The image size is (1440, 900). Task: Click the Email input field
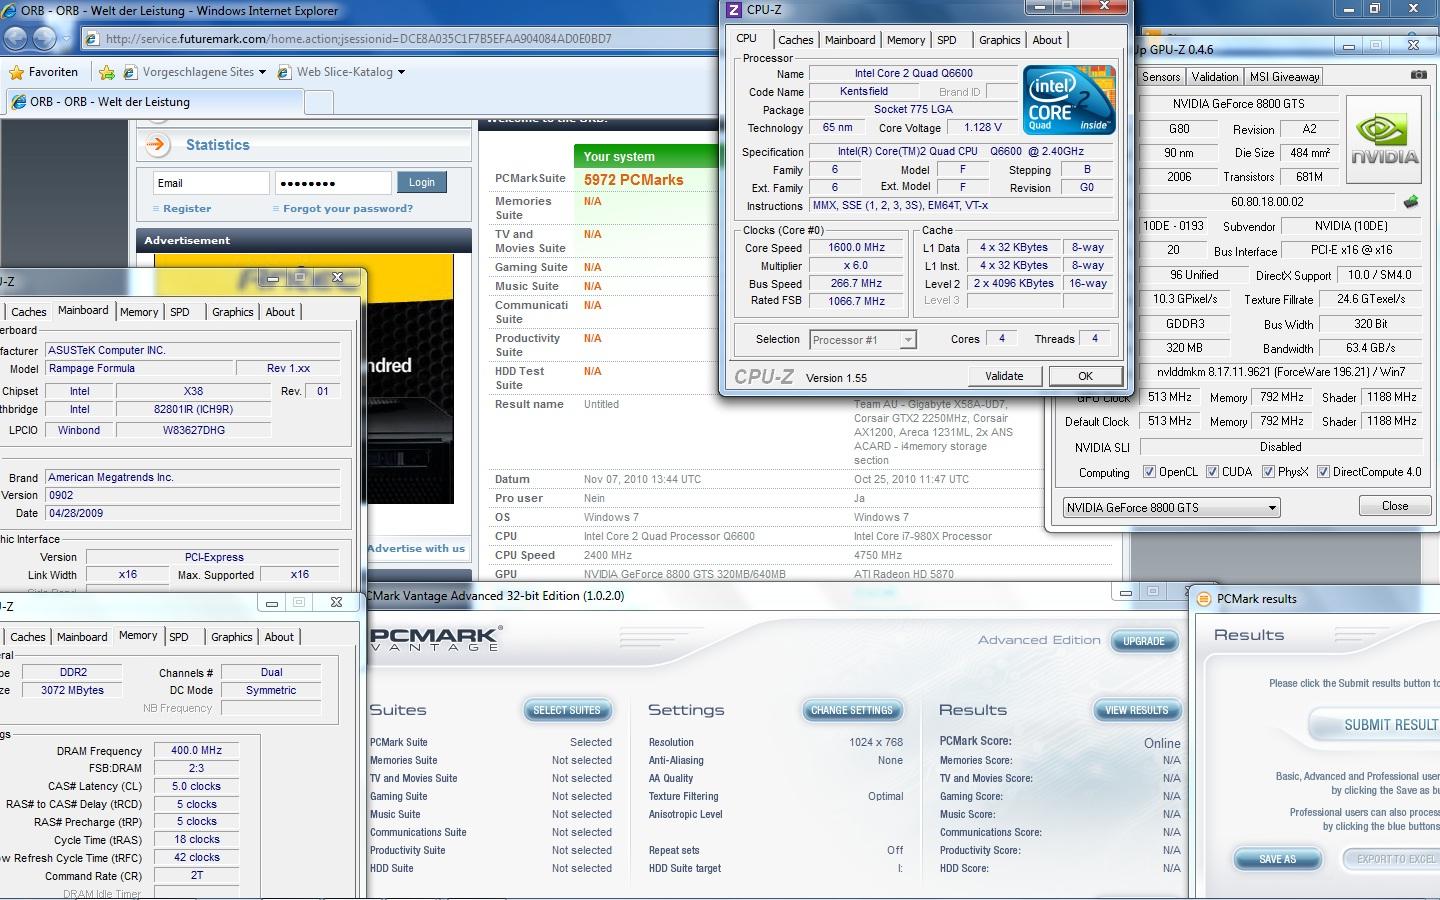click(211, 183)
